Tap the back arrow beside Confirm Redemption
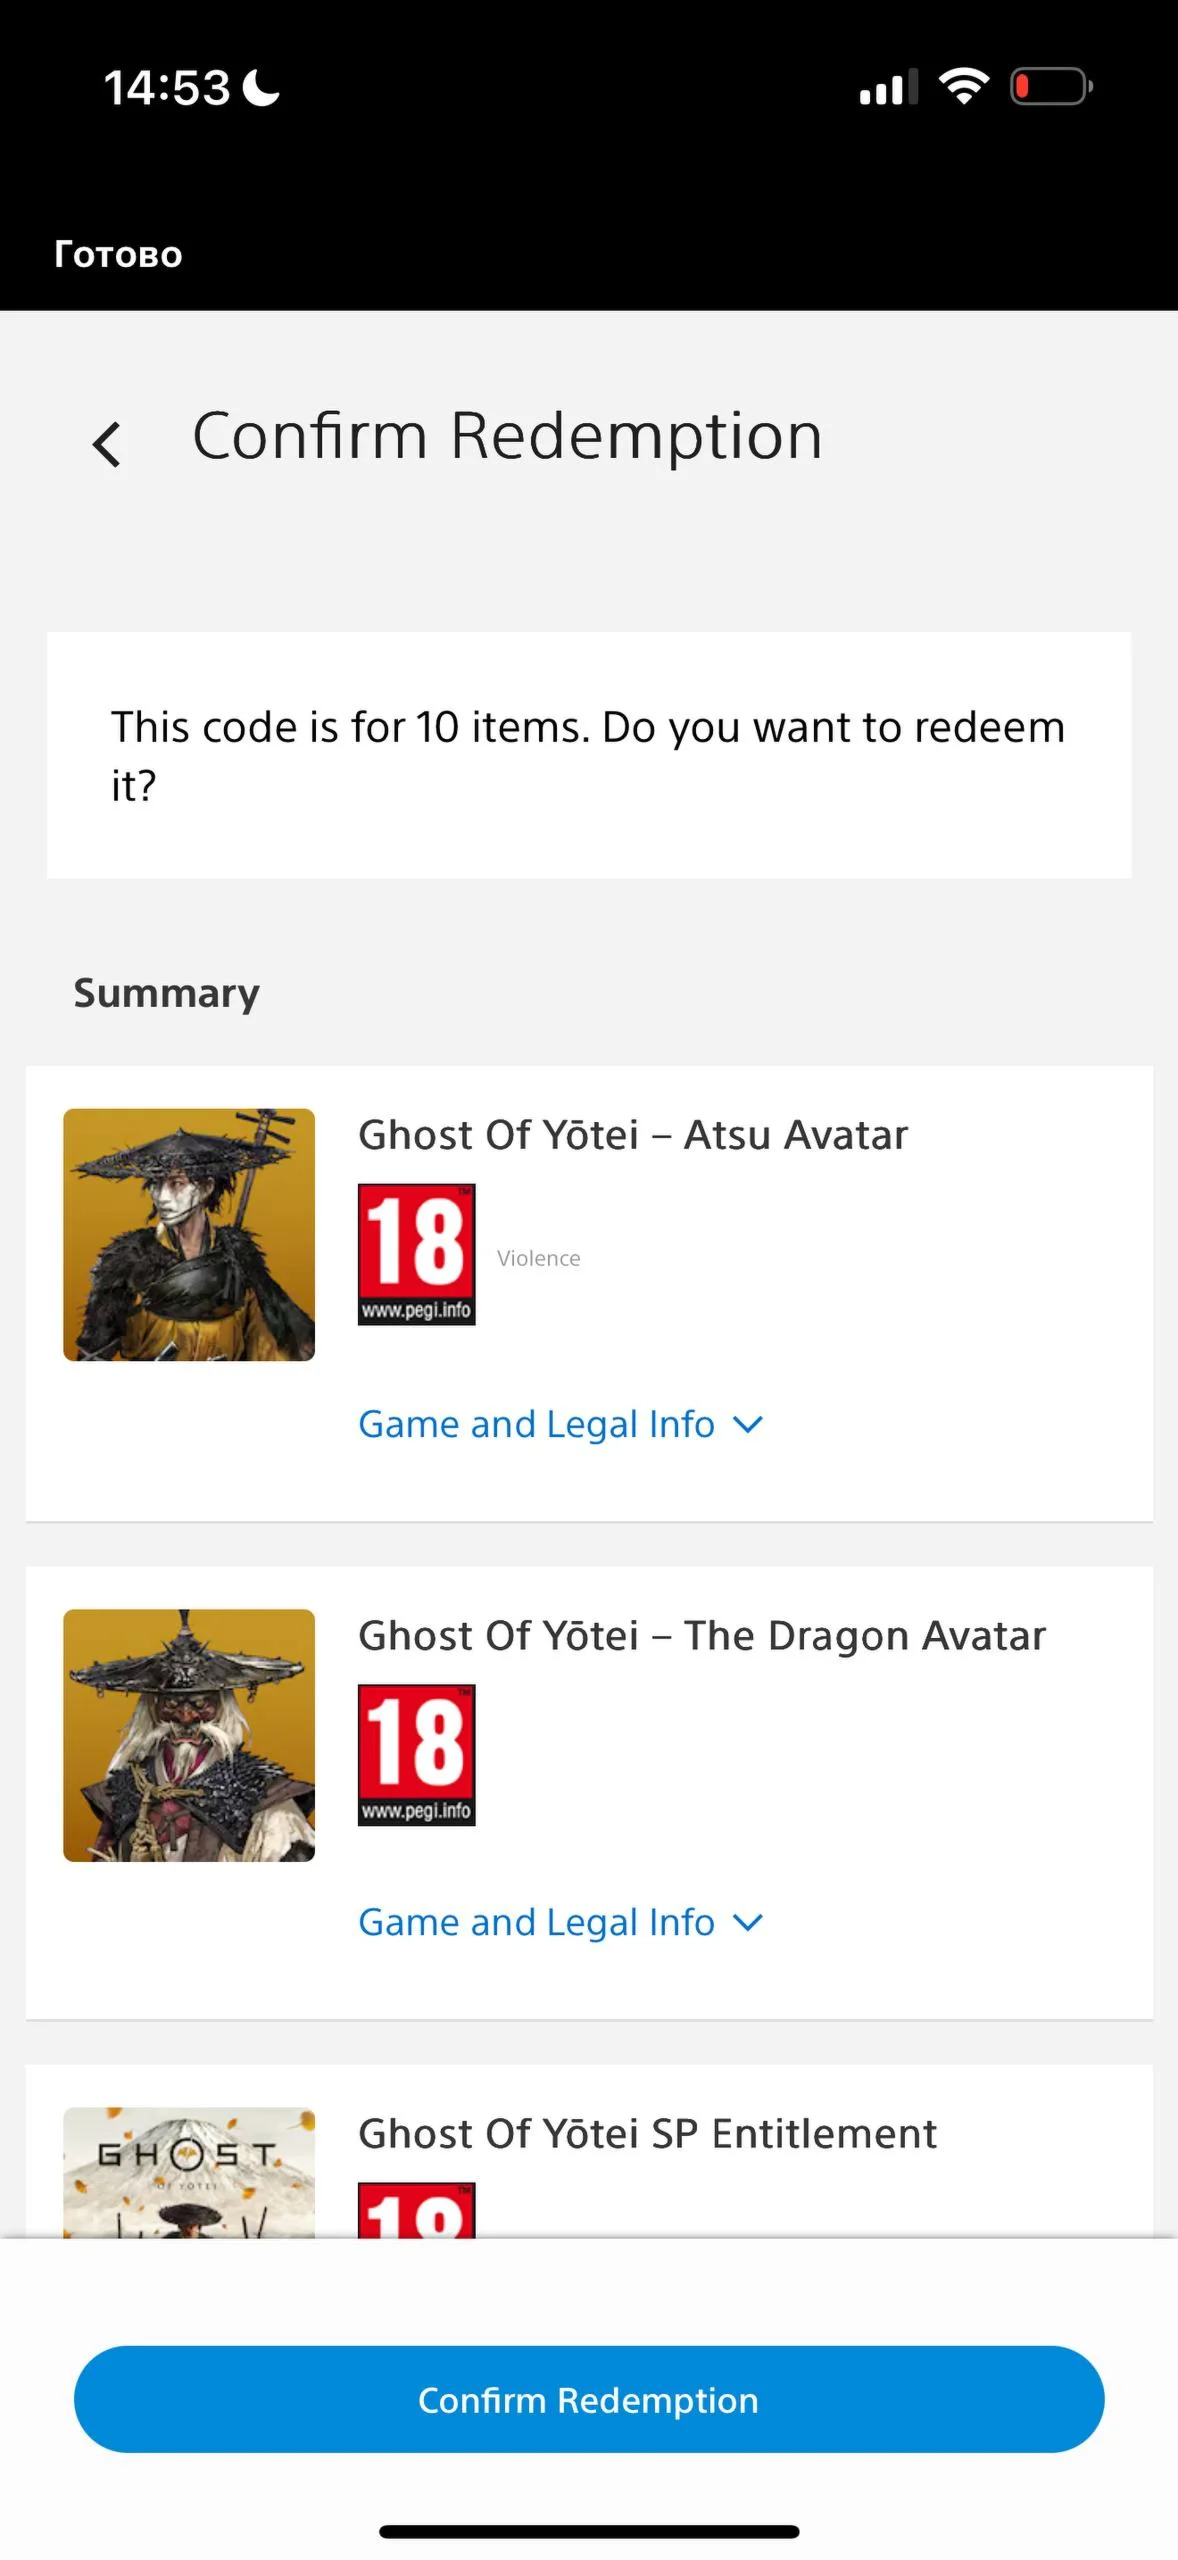Image resolution: width=1178 pixels, height=2560 pixels. tap(107, 444)
